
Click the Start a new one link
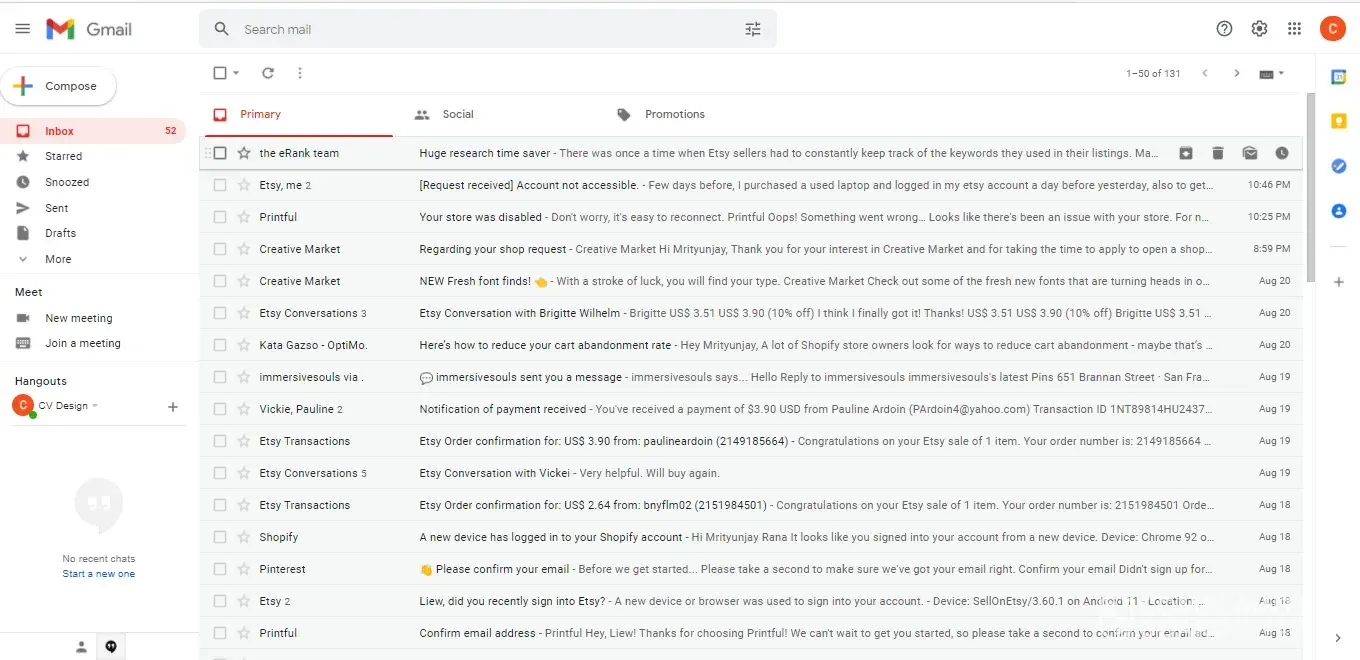98,574
